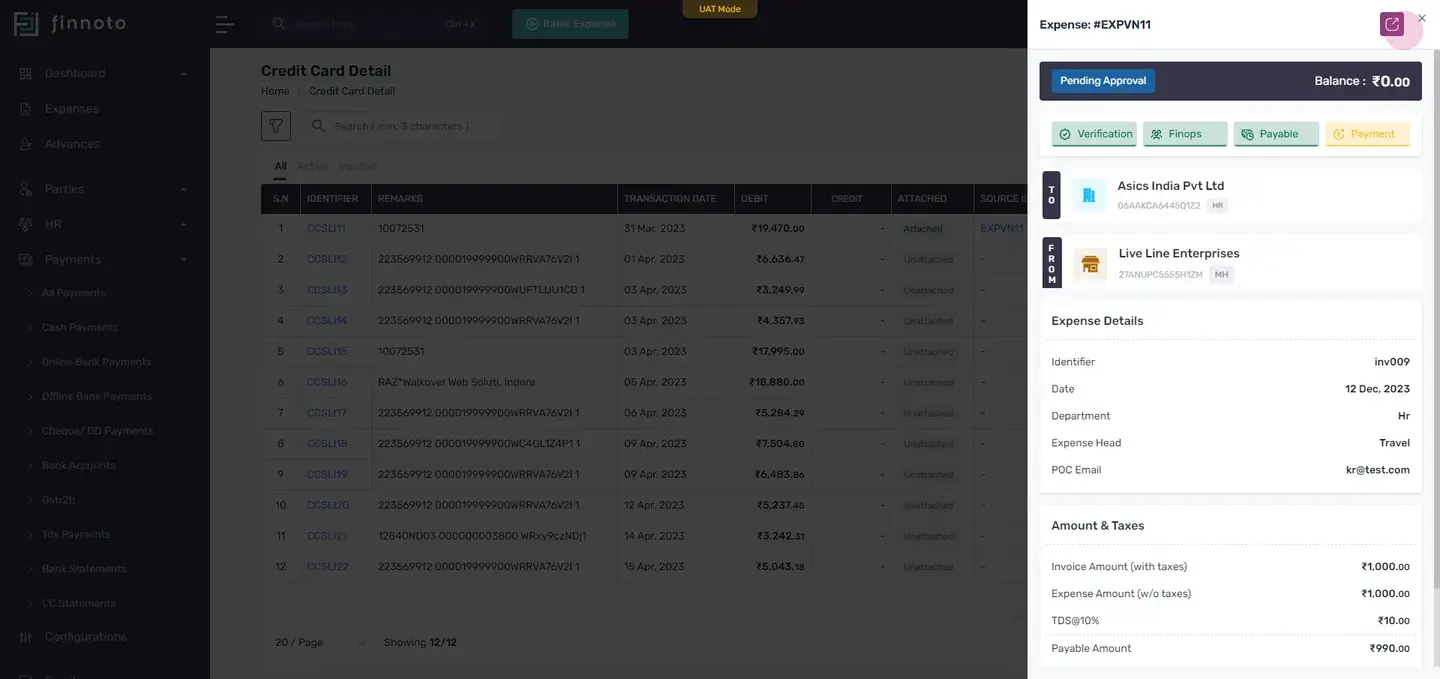
Task: Click the finnoto logo
Action: pyautogui.click(x=70, y=23)
